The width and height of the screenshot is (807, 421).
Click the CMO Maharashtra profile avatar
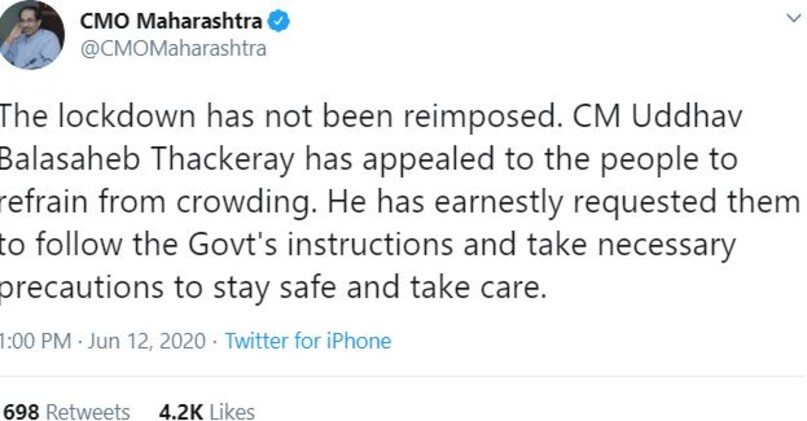click(x=30, y=34)
